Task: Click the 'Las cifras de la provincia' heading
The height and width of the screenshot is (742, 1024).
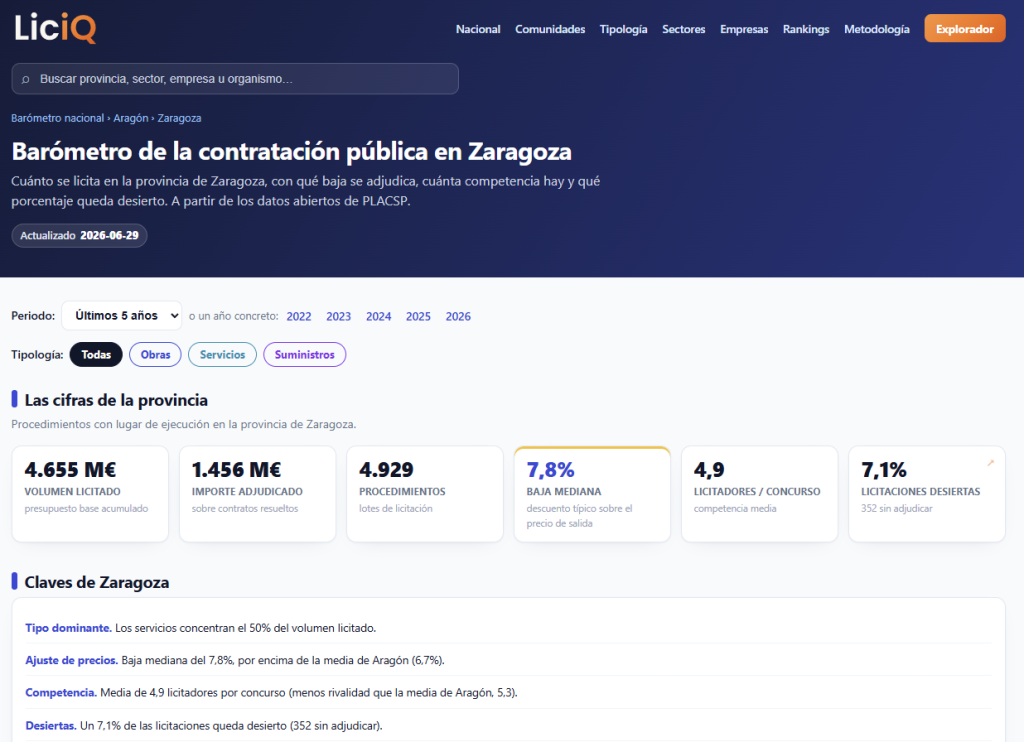Action: 116,400
